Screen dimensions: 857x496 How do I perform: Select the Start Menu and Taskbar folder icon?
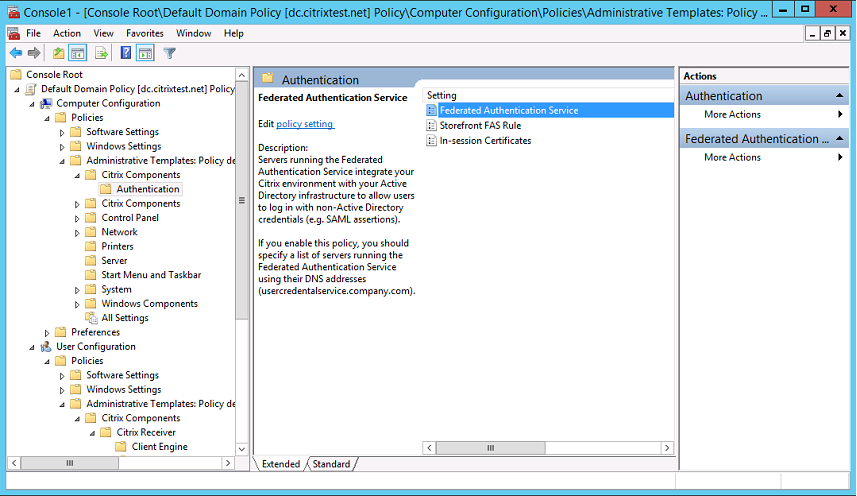[x=91, y=275]
